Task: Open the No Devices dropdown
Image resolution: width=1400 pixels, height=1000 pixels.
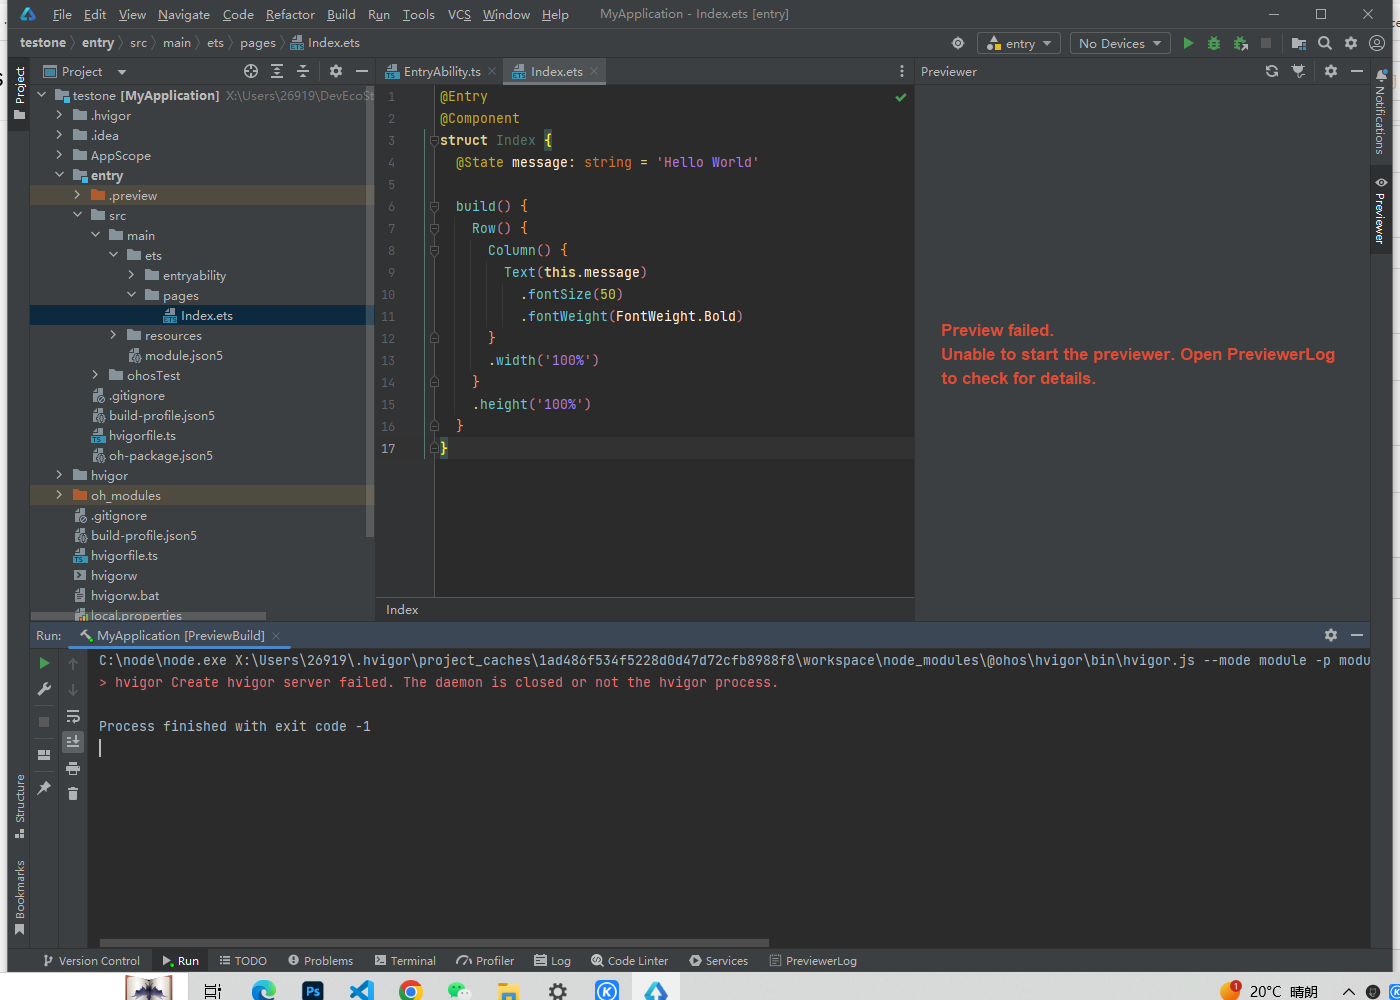Action: pyautogui.click(x=1120, y=43)
